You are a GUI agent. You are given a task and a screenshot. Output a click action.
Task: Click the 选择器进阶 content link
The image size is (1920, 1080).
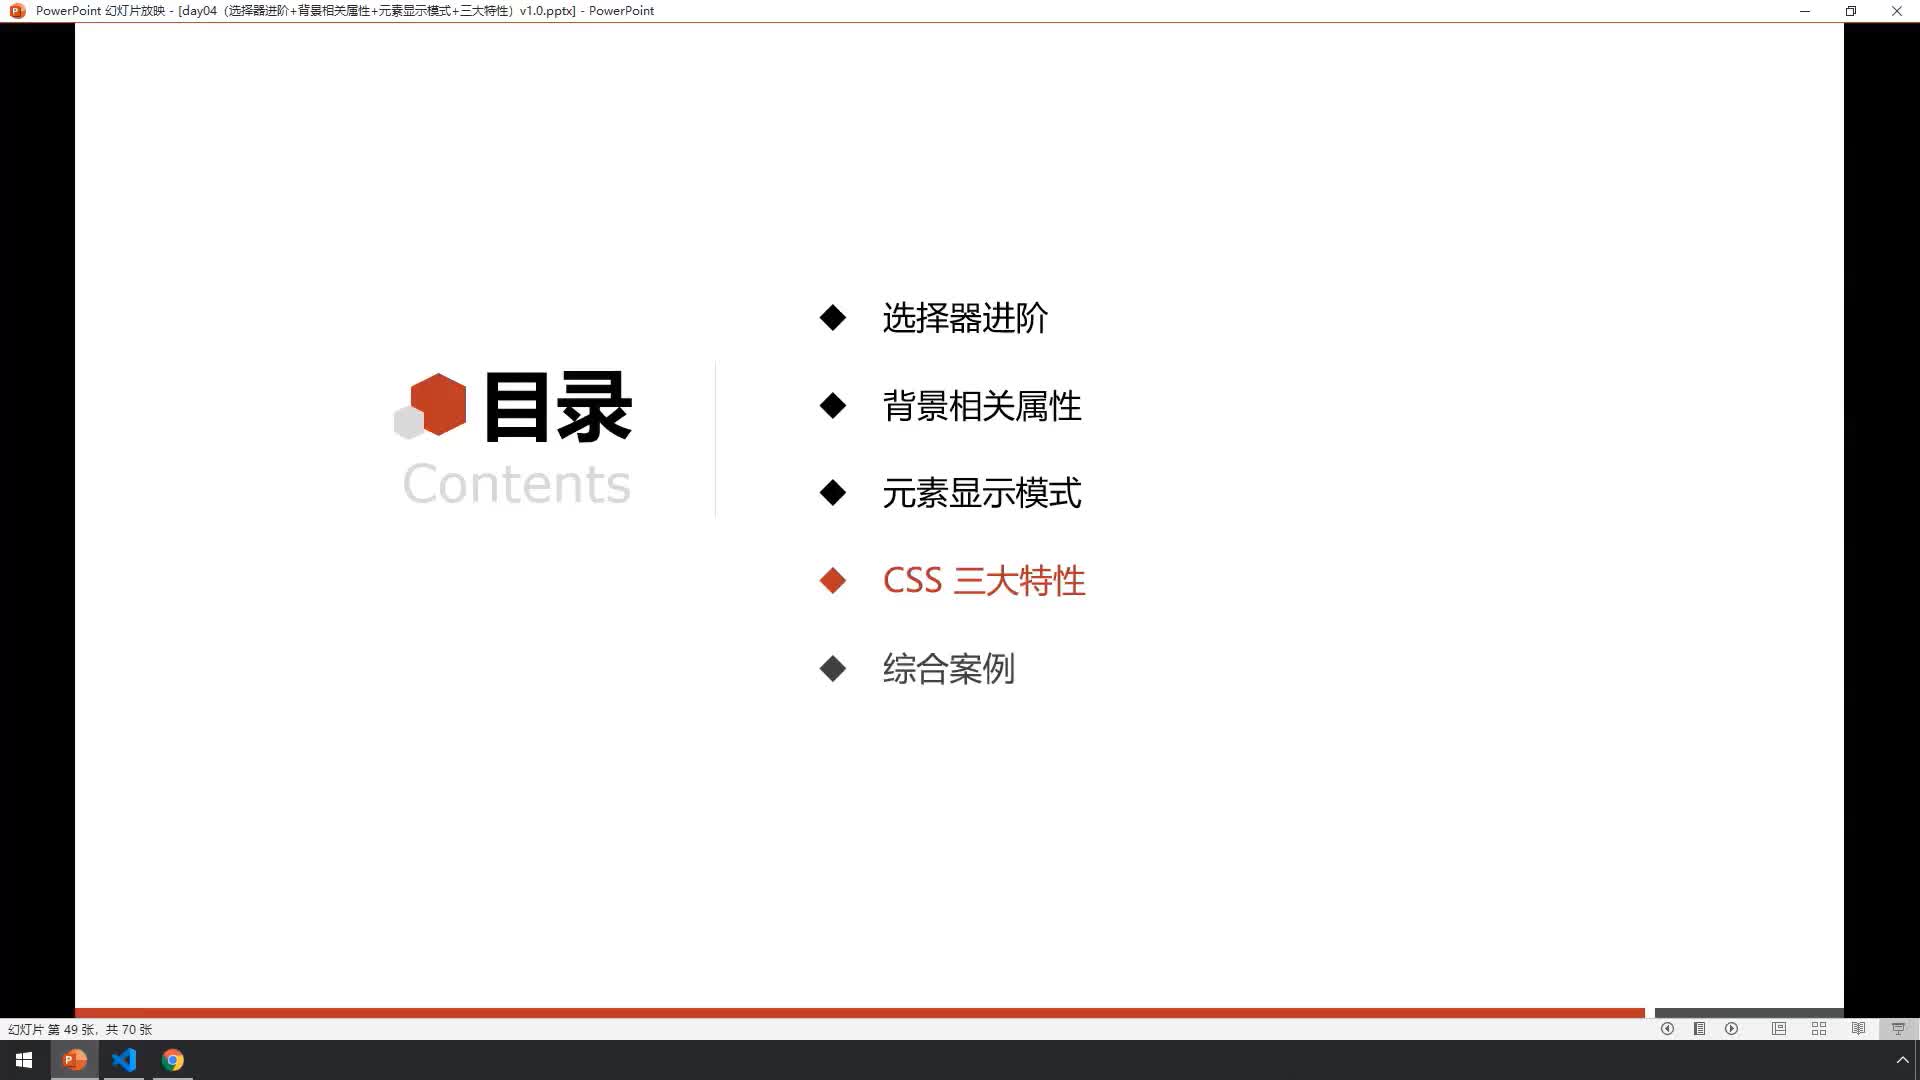click(964, 316)
